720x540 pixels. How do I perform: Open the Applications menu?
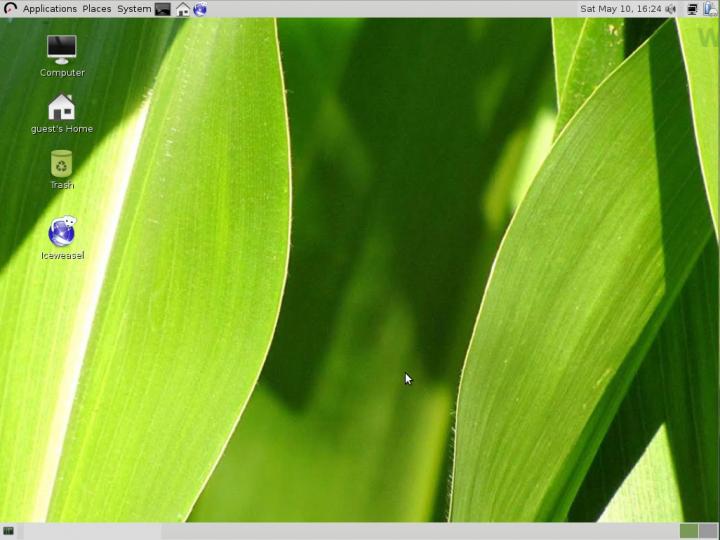click(x=49, y=9)
